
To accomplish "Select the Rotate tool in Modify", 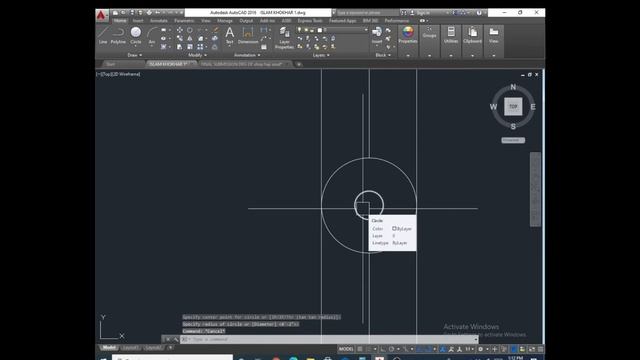I will pos(190,30).
